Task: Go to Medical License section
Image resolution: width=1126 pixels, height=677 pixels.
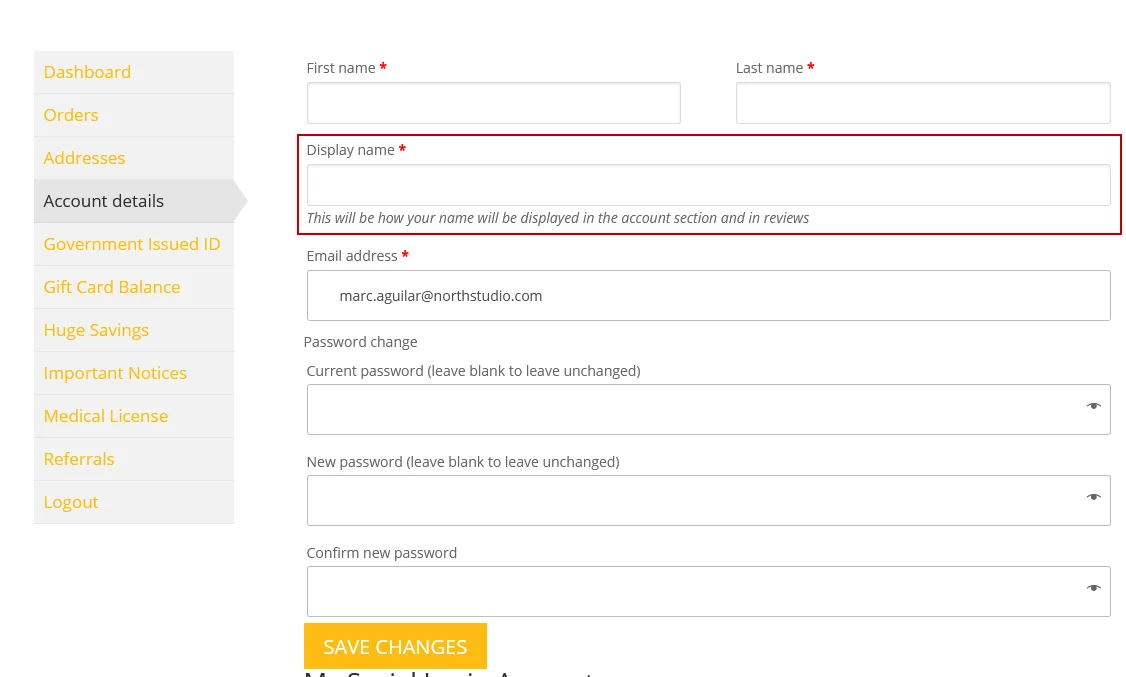Action: 106,416
